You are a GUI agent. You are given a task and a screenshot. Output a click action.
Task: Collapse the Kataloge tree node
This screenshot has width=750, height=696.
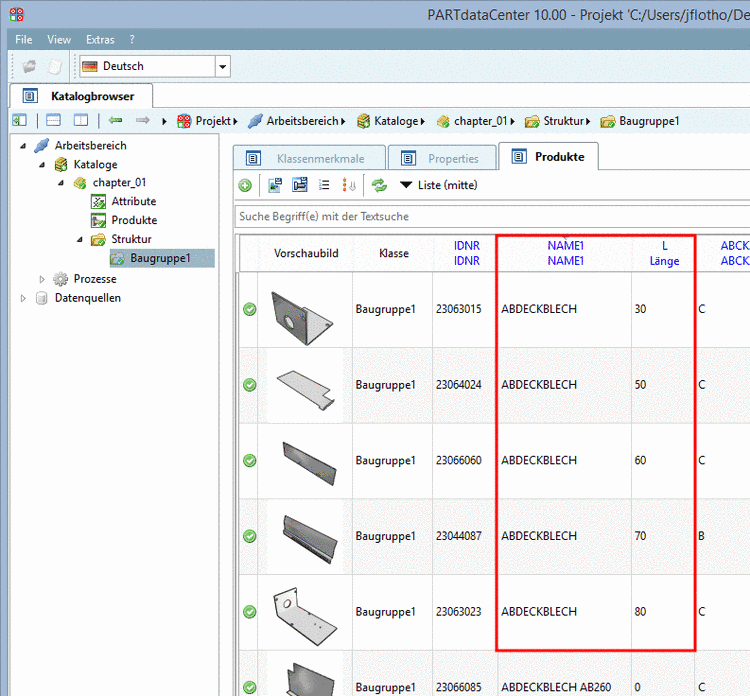42,165
